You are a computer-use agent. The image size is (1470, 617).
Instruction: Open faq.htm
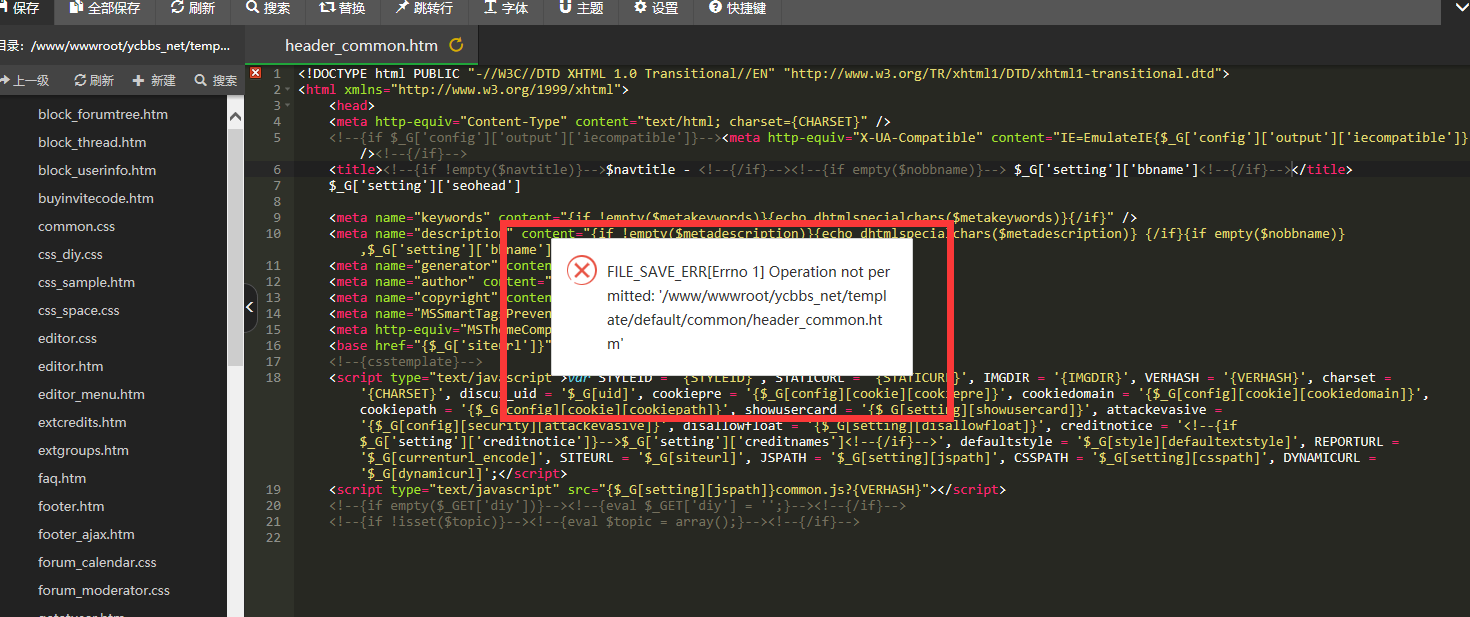click(x=62, y=478)
